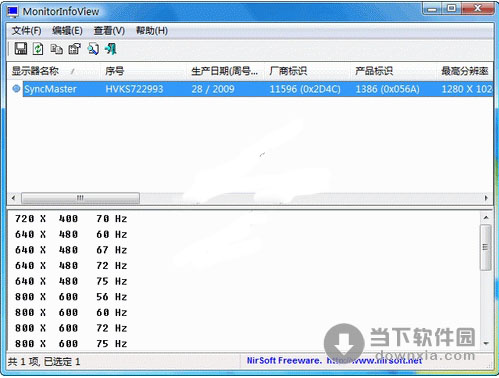
Task: Click the lower pane scroll-down arrow
Action: tap(486, 343)
